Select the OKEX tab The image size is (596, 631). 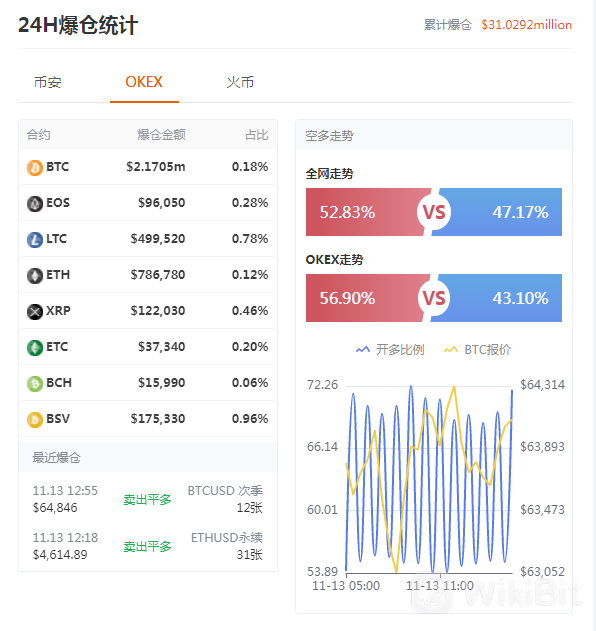pos(144,82)
